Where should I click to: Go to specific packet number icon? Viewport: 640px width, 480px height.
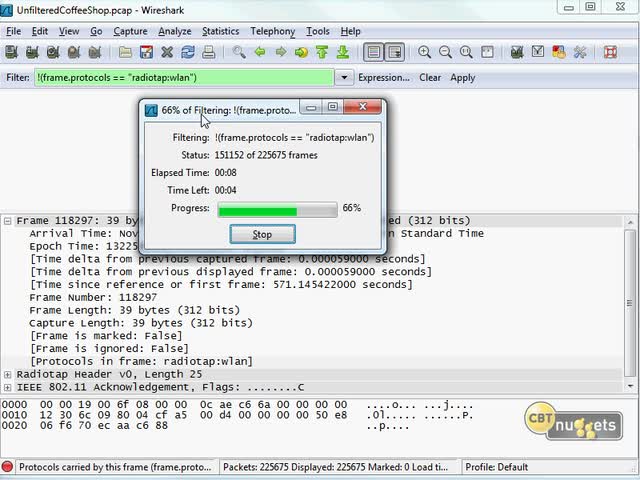point(301,52)
